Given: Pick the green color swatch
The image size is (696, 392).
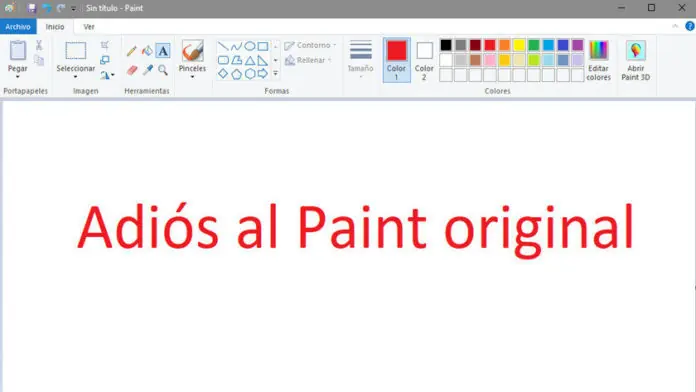Looking at the screenshot, I should 534,45.
